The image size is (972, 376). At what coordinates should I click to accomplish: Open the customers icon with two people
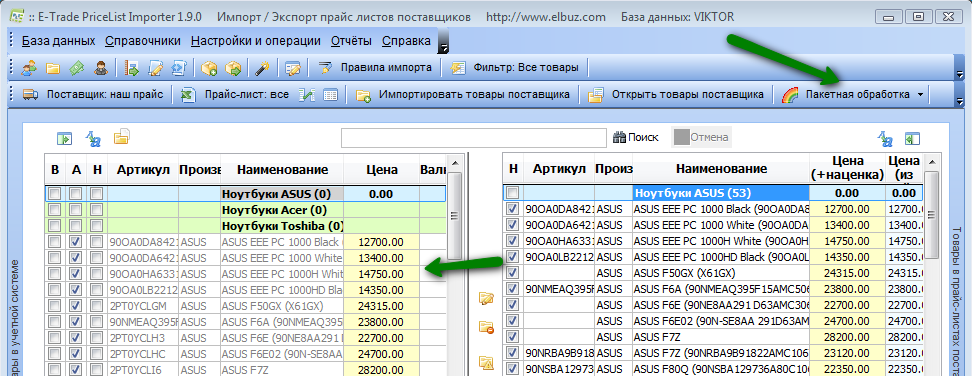coord(29,68)
